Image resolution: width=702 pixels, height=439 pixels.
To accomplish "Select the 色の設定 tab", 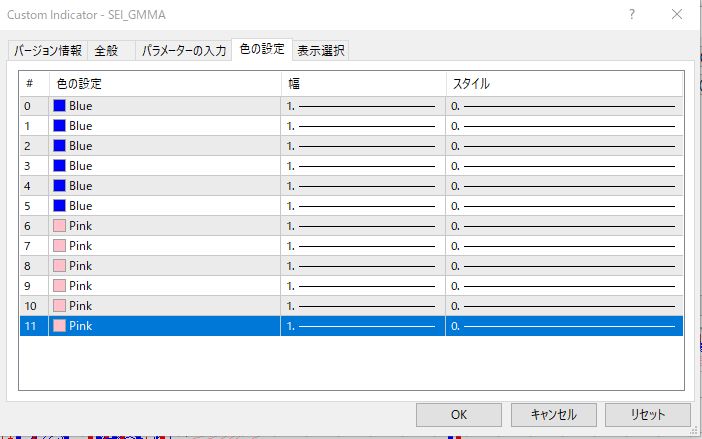I will click(x=262, y=49).
